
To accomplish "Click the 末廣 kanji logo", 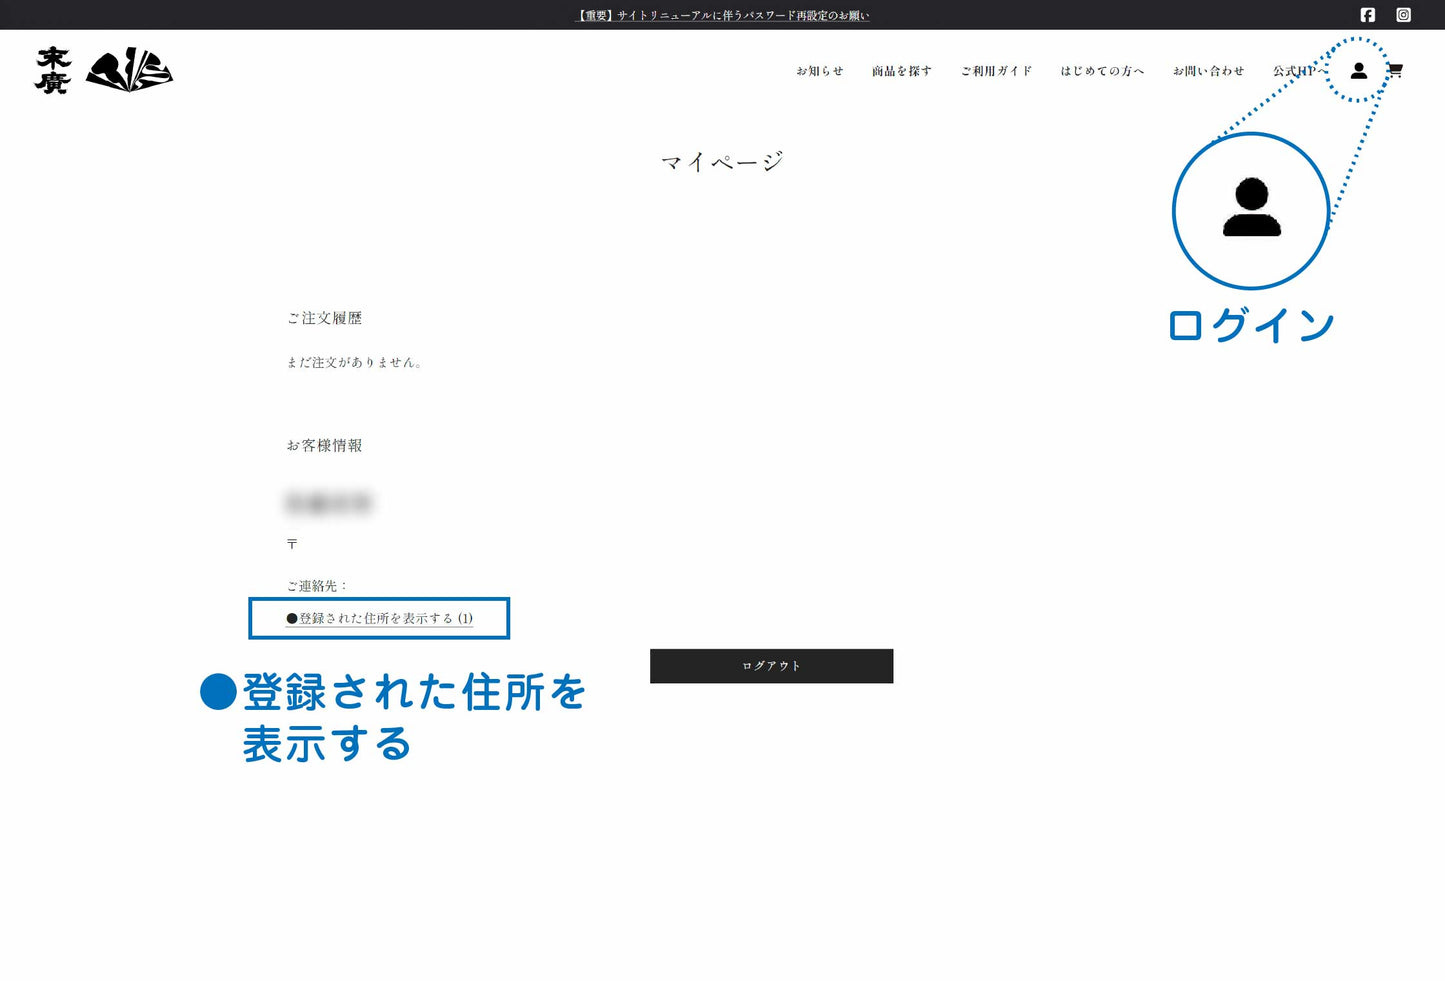I will (53, 70).
